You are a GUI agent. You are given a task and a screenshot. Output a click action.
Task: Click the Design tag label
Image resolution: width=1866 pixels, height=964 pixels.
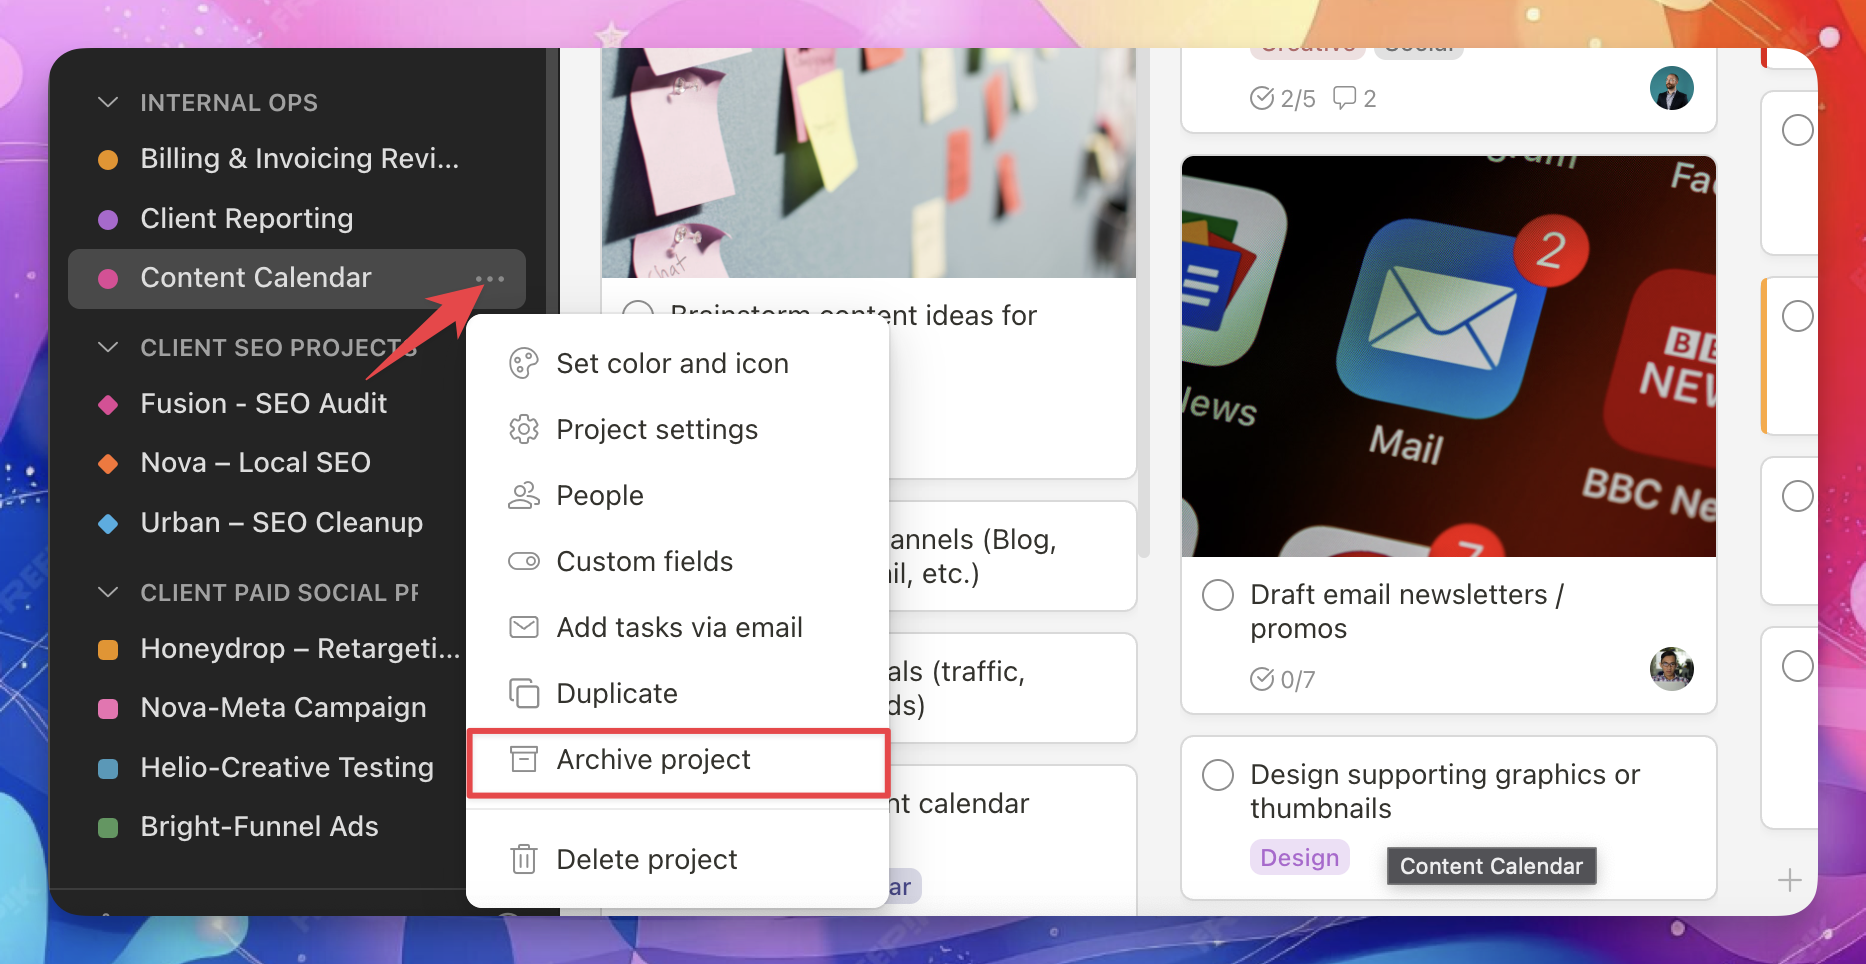(1300, 858)
